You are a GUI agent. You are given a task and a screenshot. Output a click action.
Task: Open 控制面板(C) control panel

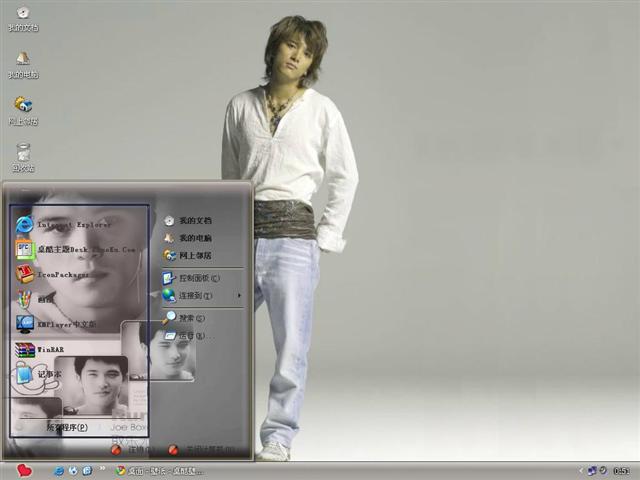point(192,278)
